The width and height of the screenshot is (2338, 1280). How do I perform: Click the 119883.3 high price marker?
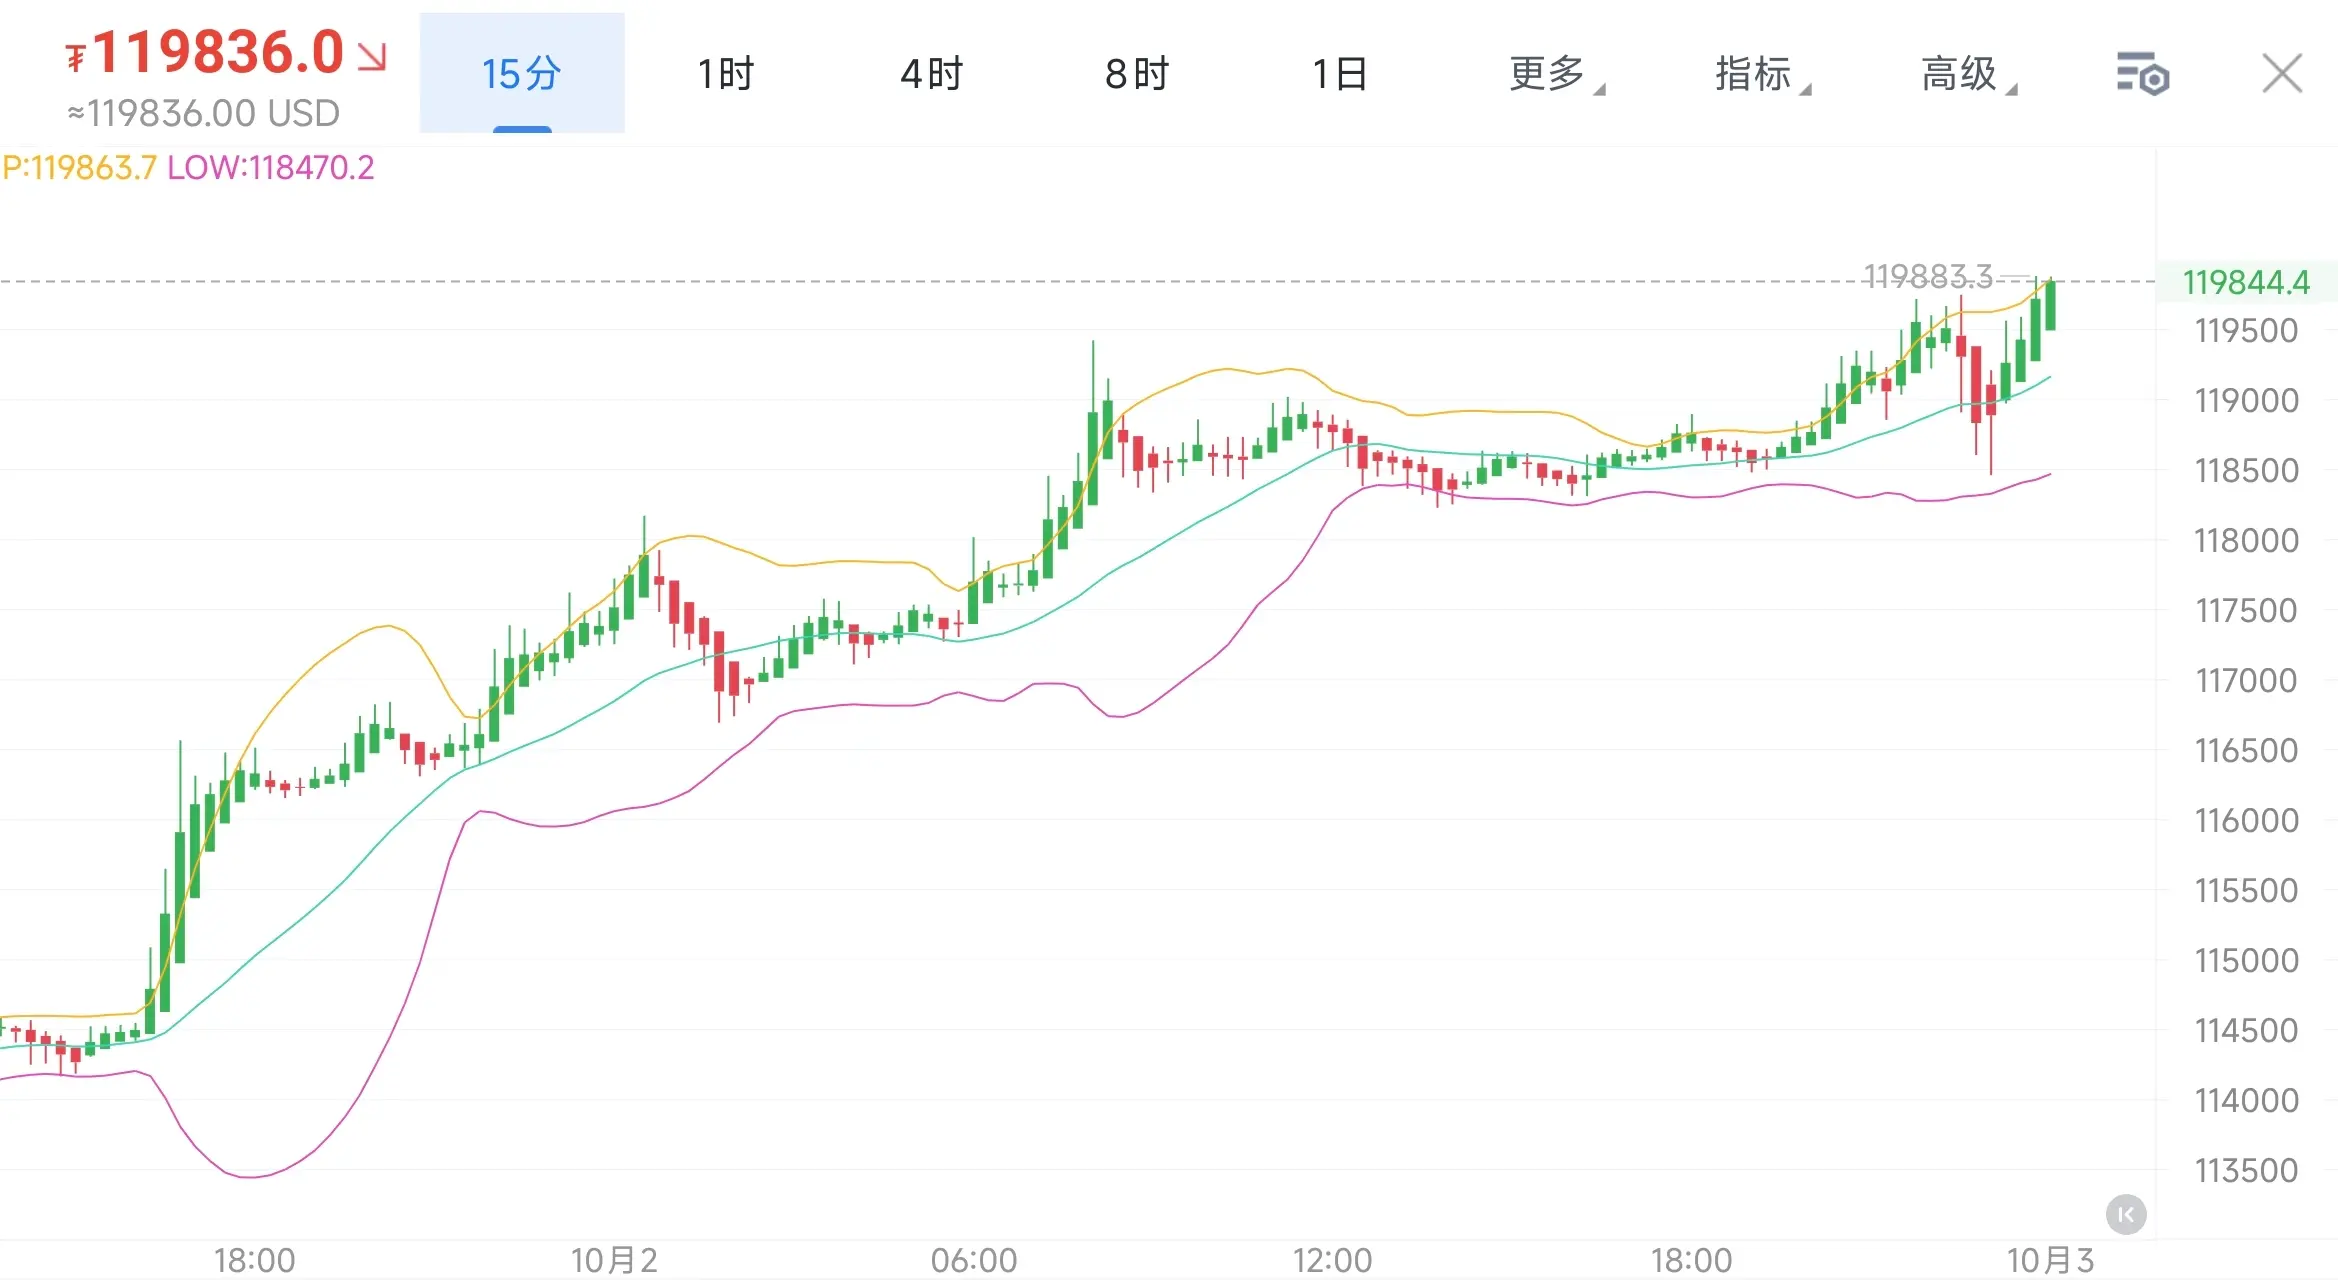(1928, 276)
